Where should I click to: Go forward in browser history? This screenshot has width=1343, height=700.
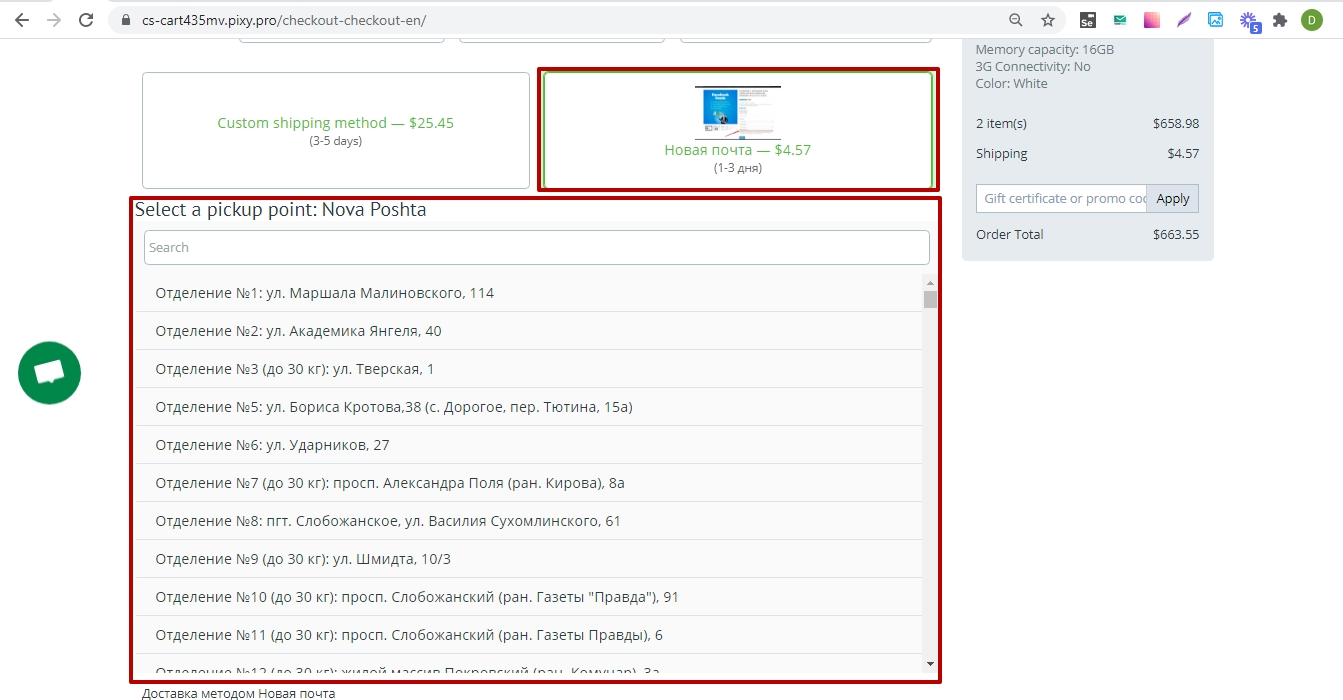[x=54, y=20]
